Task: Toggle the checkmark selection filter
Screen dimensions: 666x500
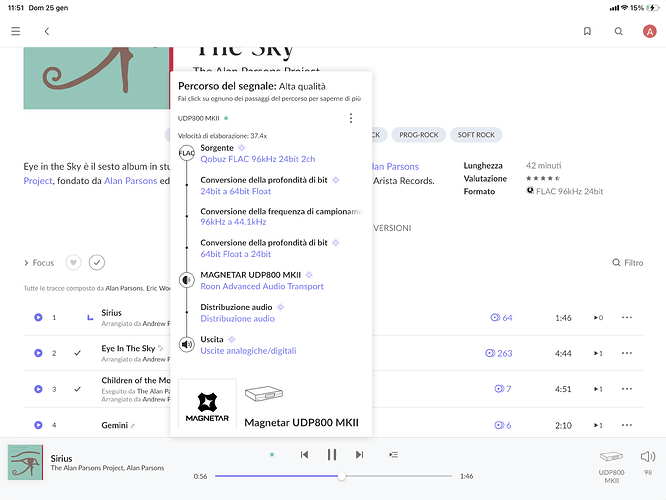Action: [97, 262]
